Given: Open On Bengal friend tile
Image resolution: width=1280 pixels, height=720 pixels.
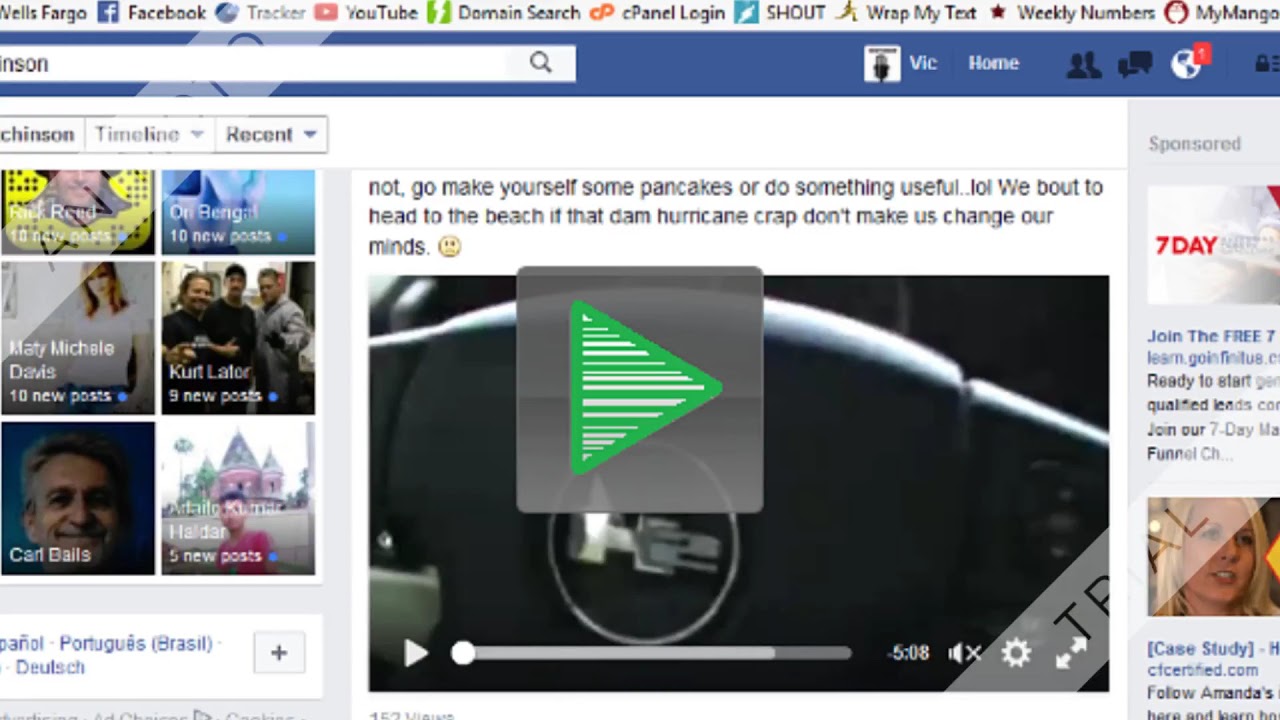Looking at the screenshot, I should 238,212.
